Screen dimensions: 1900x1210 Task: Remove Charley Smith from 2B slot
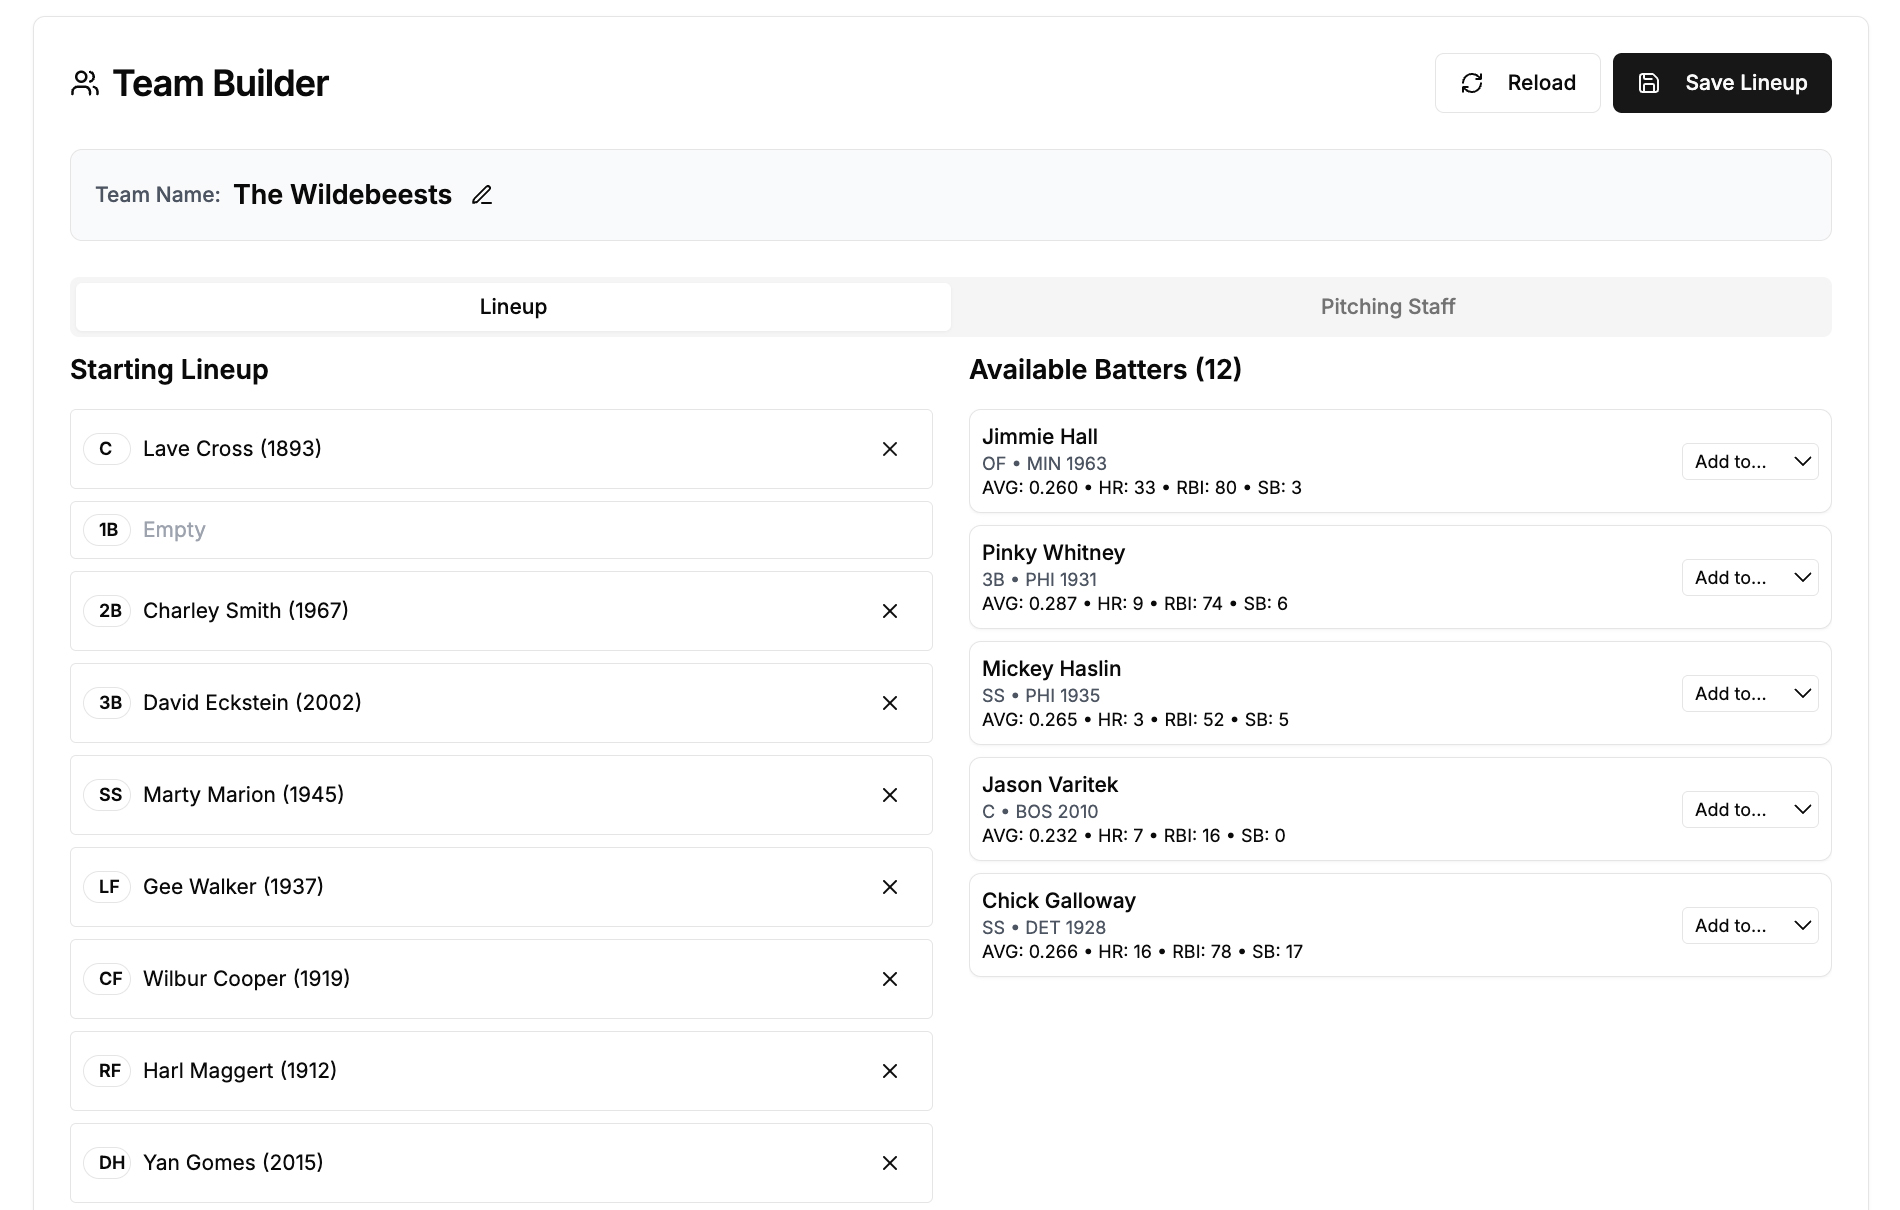pyautogui.click(x=890, y=611)
